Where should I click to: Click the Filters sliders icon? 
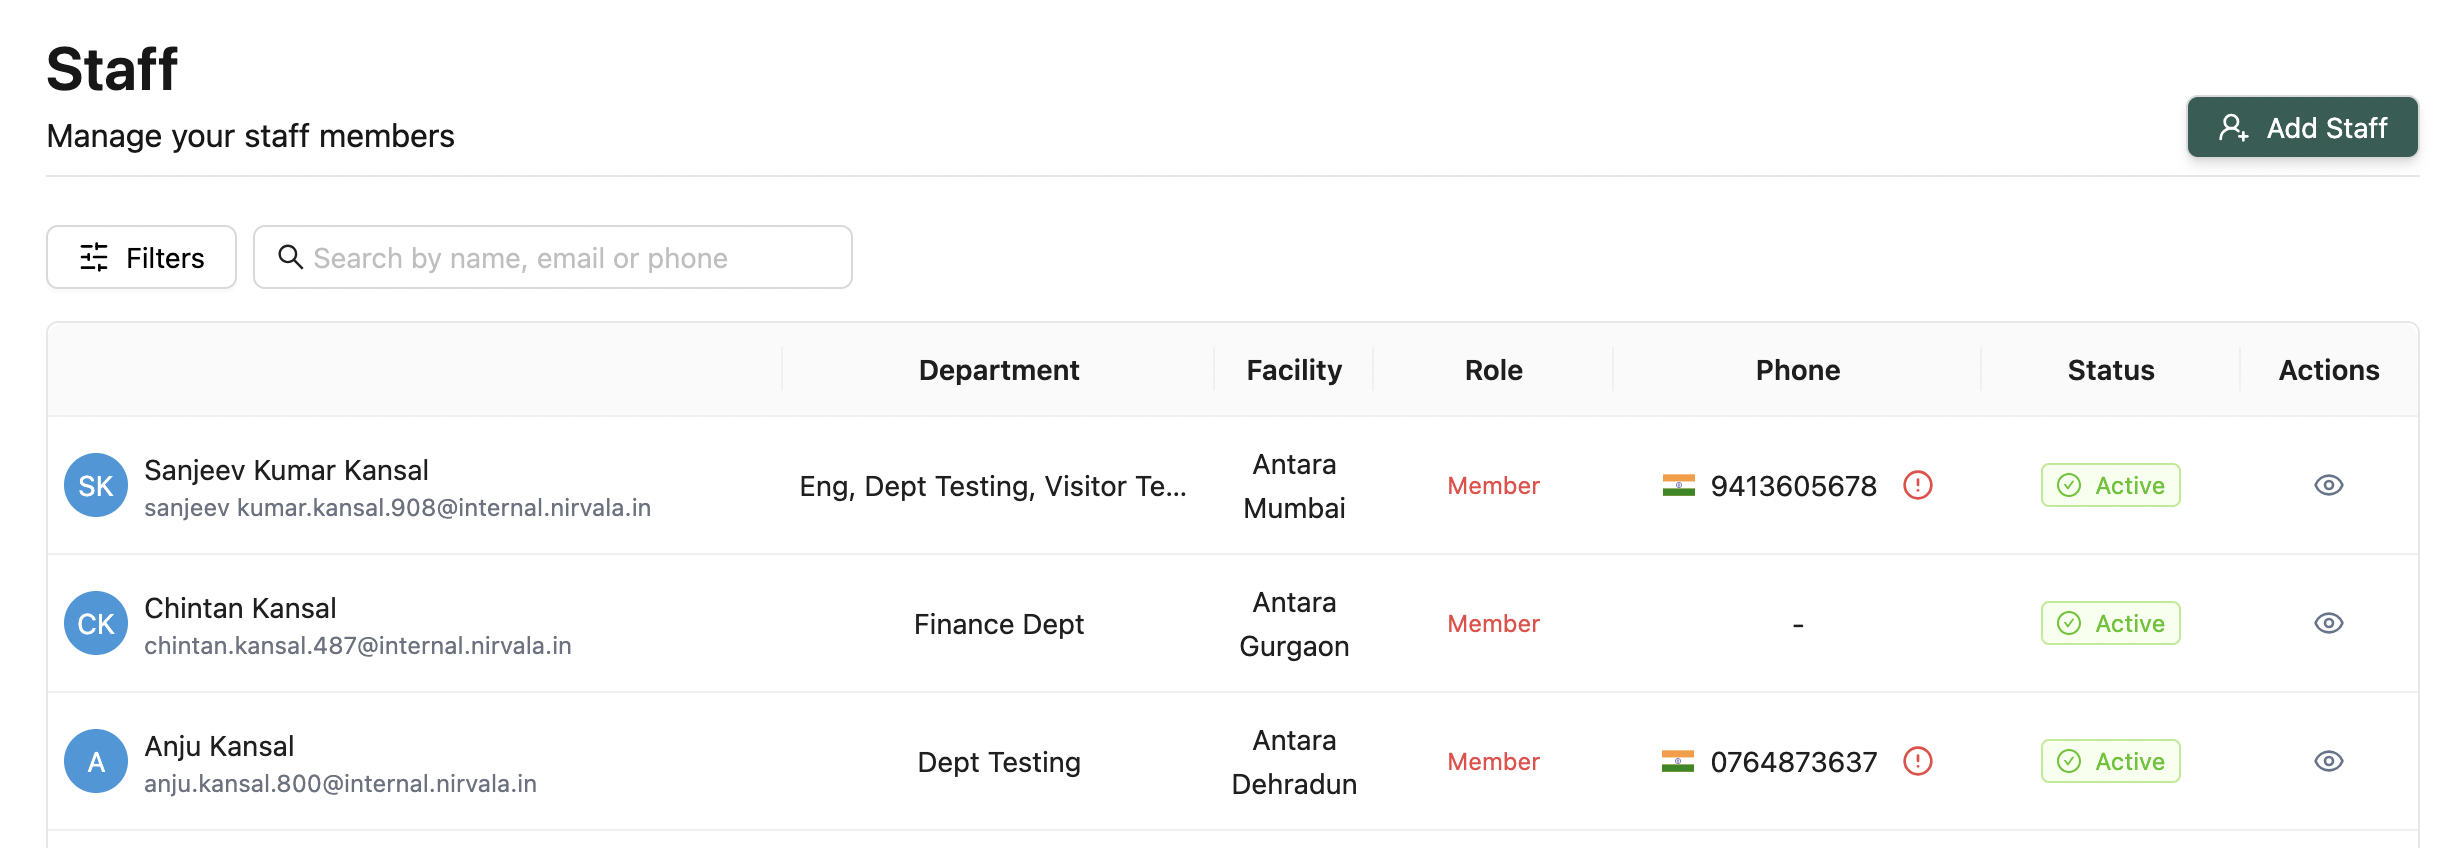(95, 257)
